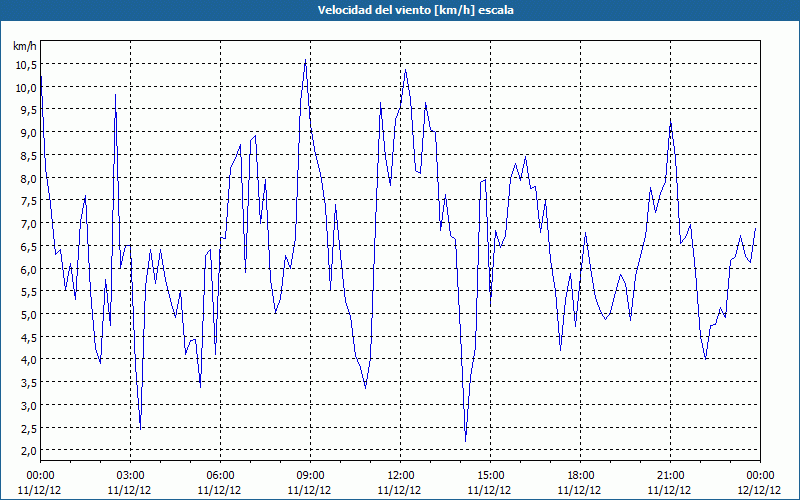Screen dimensions: 800x500
Task: Pick the "4,5" y-axis value
Action: pyautogui.click(x=28, y=337)
